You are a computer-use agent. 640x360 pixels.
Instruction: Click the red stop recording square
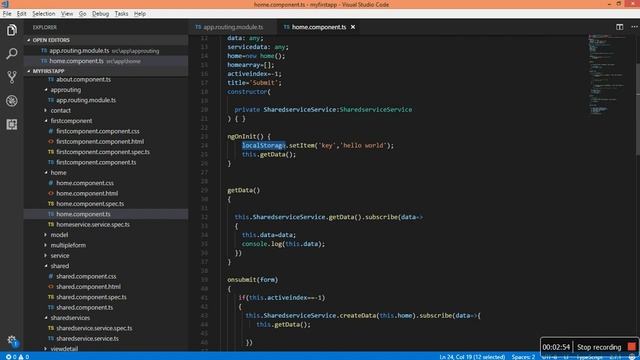(631, 347)
